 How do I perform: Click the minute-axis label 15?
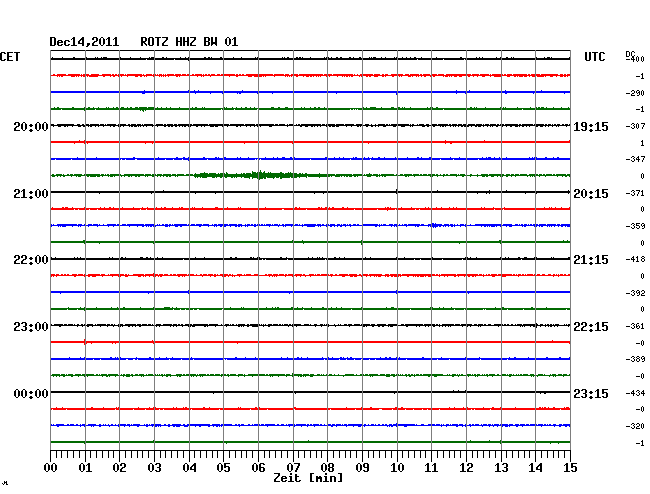(x=570, y=468)
